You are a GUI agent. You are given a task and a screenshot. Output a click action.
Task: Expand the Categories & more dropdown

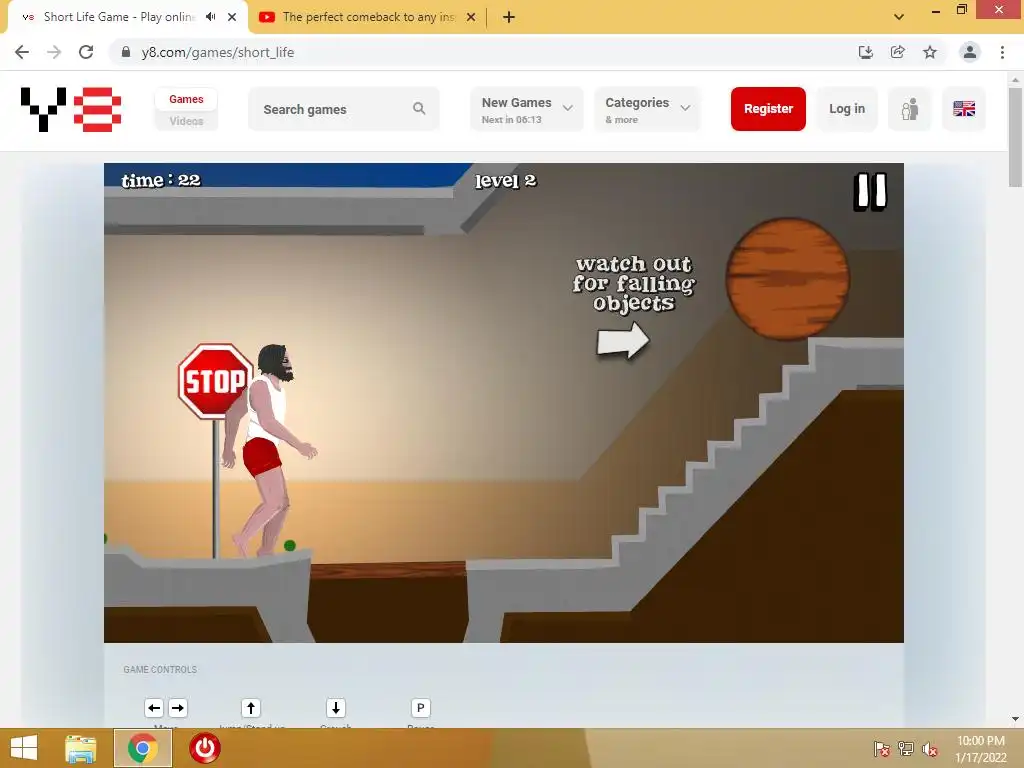coord(647,109)
